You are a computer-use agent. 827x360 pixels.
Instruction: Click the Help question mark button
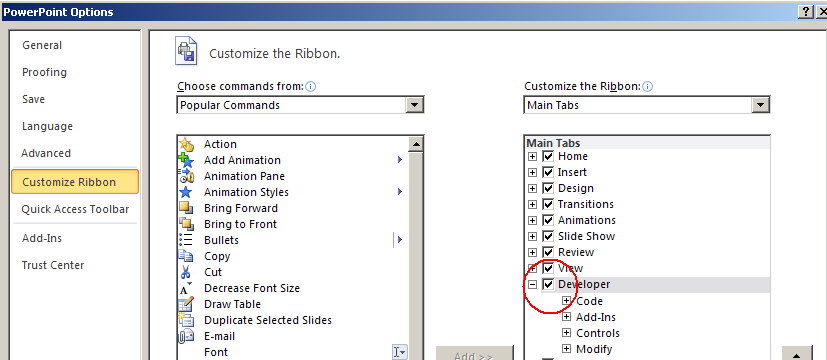point(804,12)
